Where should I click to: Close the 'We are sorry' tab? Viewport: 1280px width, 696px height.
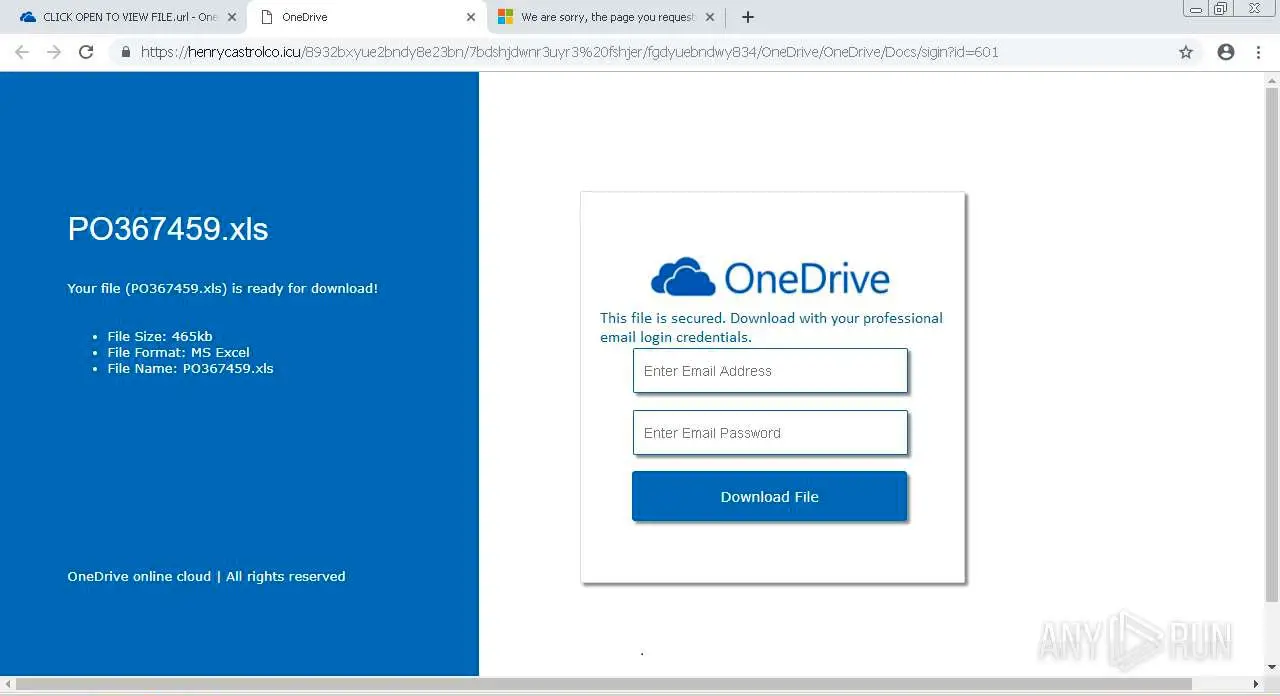pos(710,17)
